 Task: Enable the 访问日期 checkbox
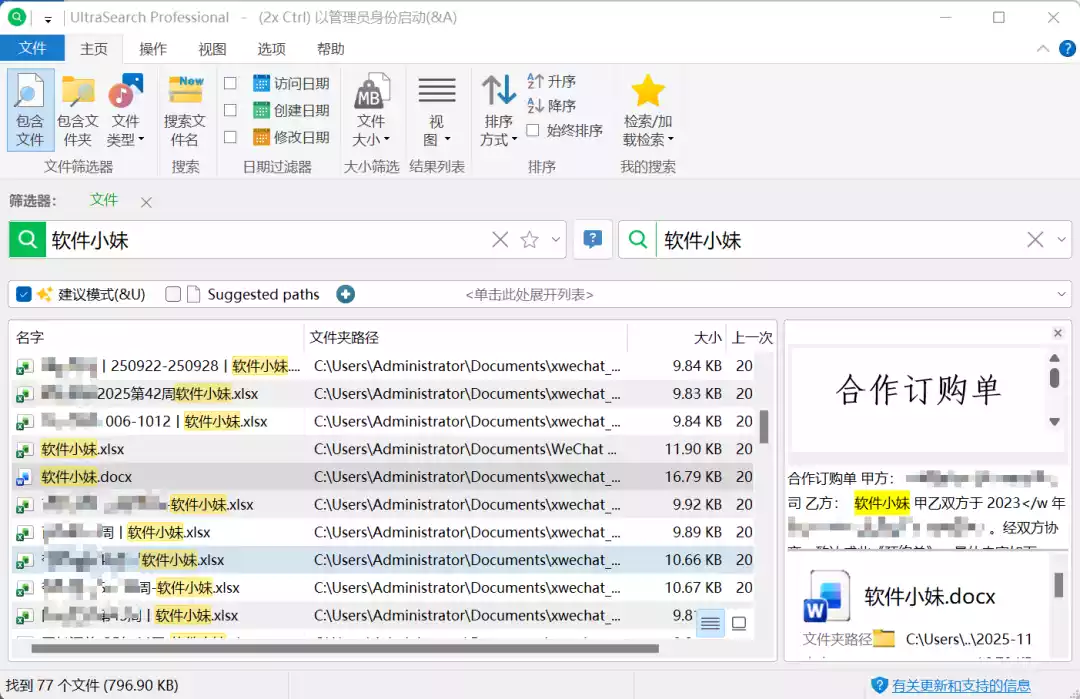230,83
